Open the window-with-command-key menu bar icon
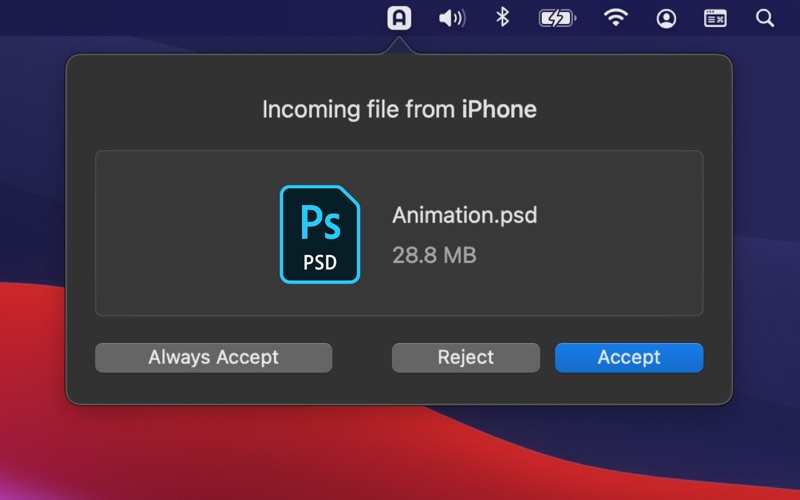This screenshot has height=500, width=800. click(715, 18)
